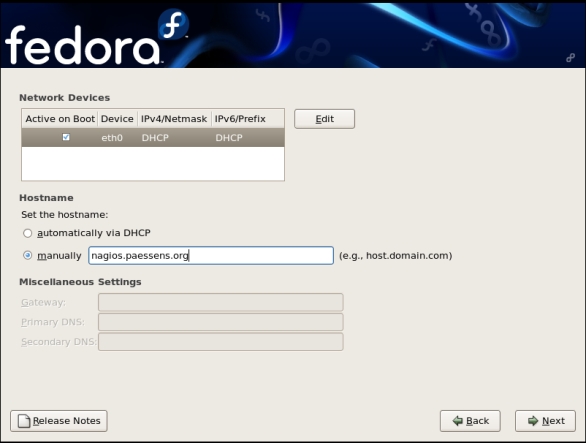The height and width of the screenshot is (443, 586).
Task: Select automatically via DHCP option
Action: point(27,233)
